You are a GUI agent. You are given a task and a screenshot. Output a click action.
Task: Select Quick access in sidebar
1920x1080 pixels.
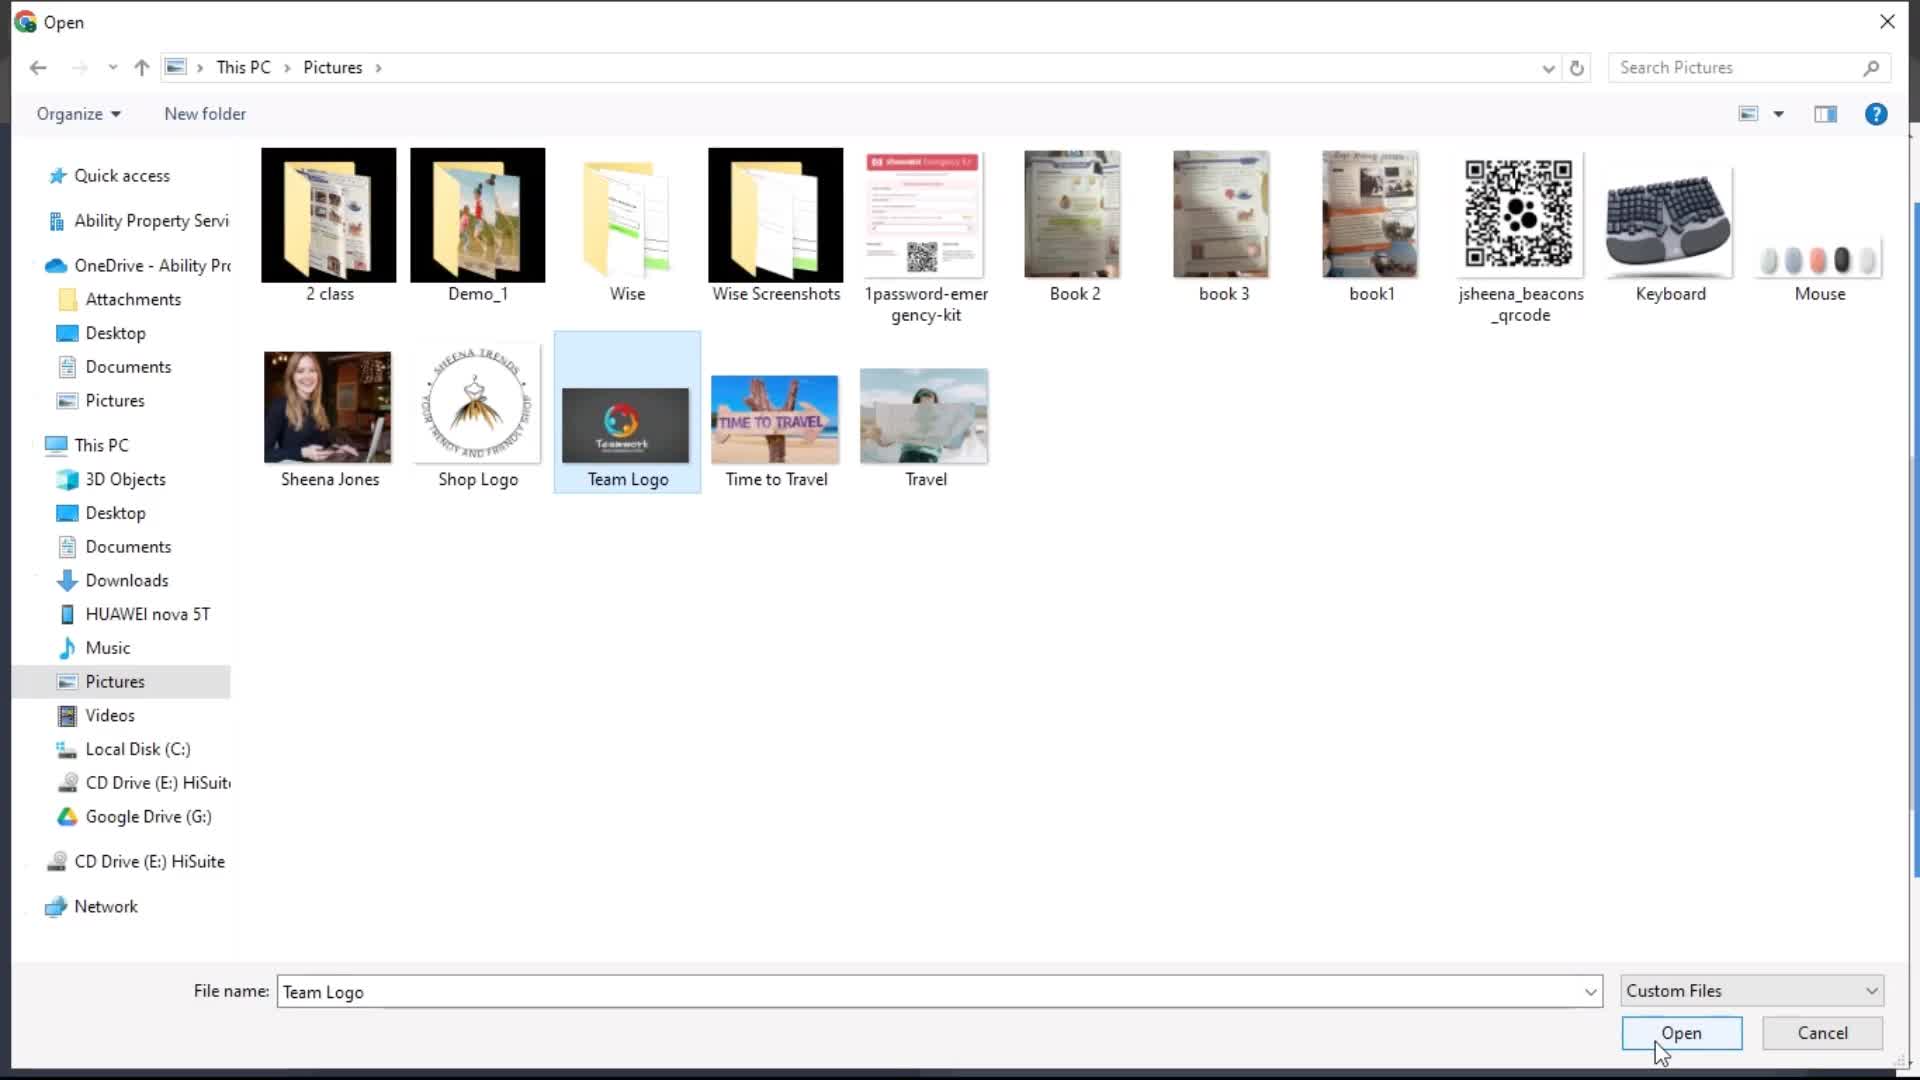coord(123,174)
